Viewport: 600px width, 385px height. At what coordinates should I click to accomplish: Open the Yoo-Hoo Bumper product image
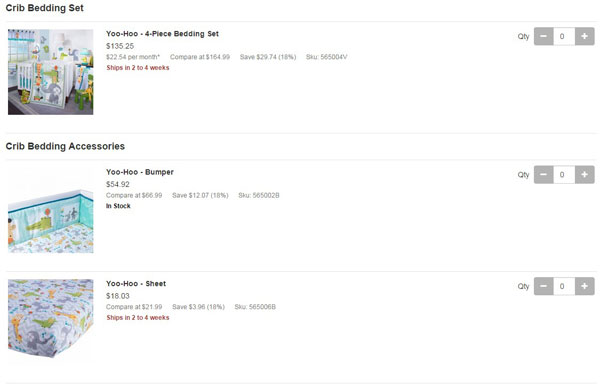pos(51,210)
